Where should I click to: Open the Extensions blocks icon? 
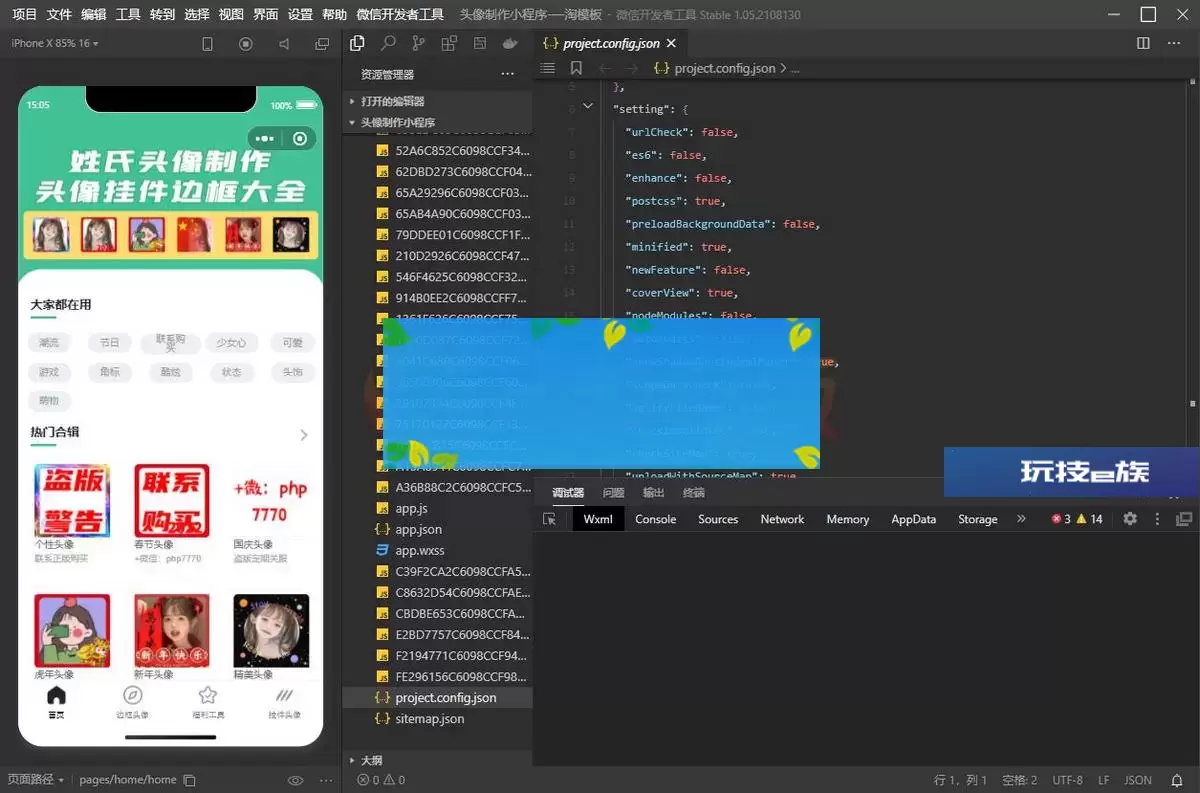449,43
